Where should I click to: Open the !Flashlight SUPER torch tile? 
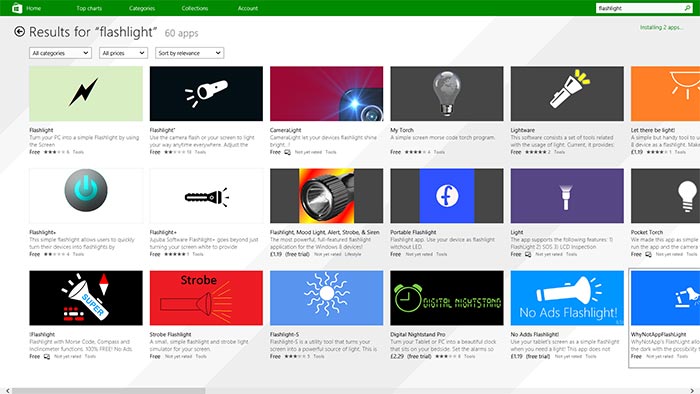[86, 298]
